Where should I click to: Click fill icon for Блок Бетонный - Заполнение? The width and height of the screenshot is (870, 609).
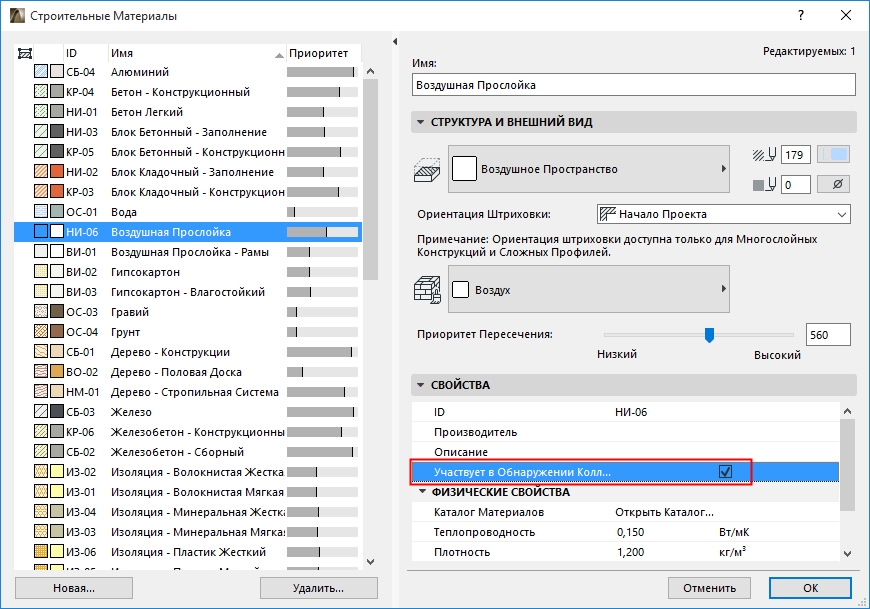(x=41, y=131)
